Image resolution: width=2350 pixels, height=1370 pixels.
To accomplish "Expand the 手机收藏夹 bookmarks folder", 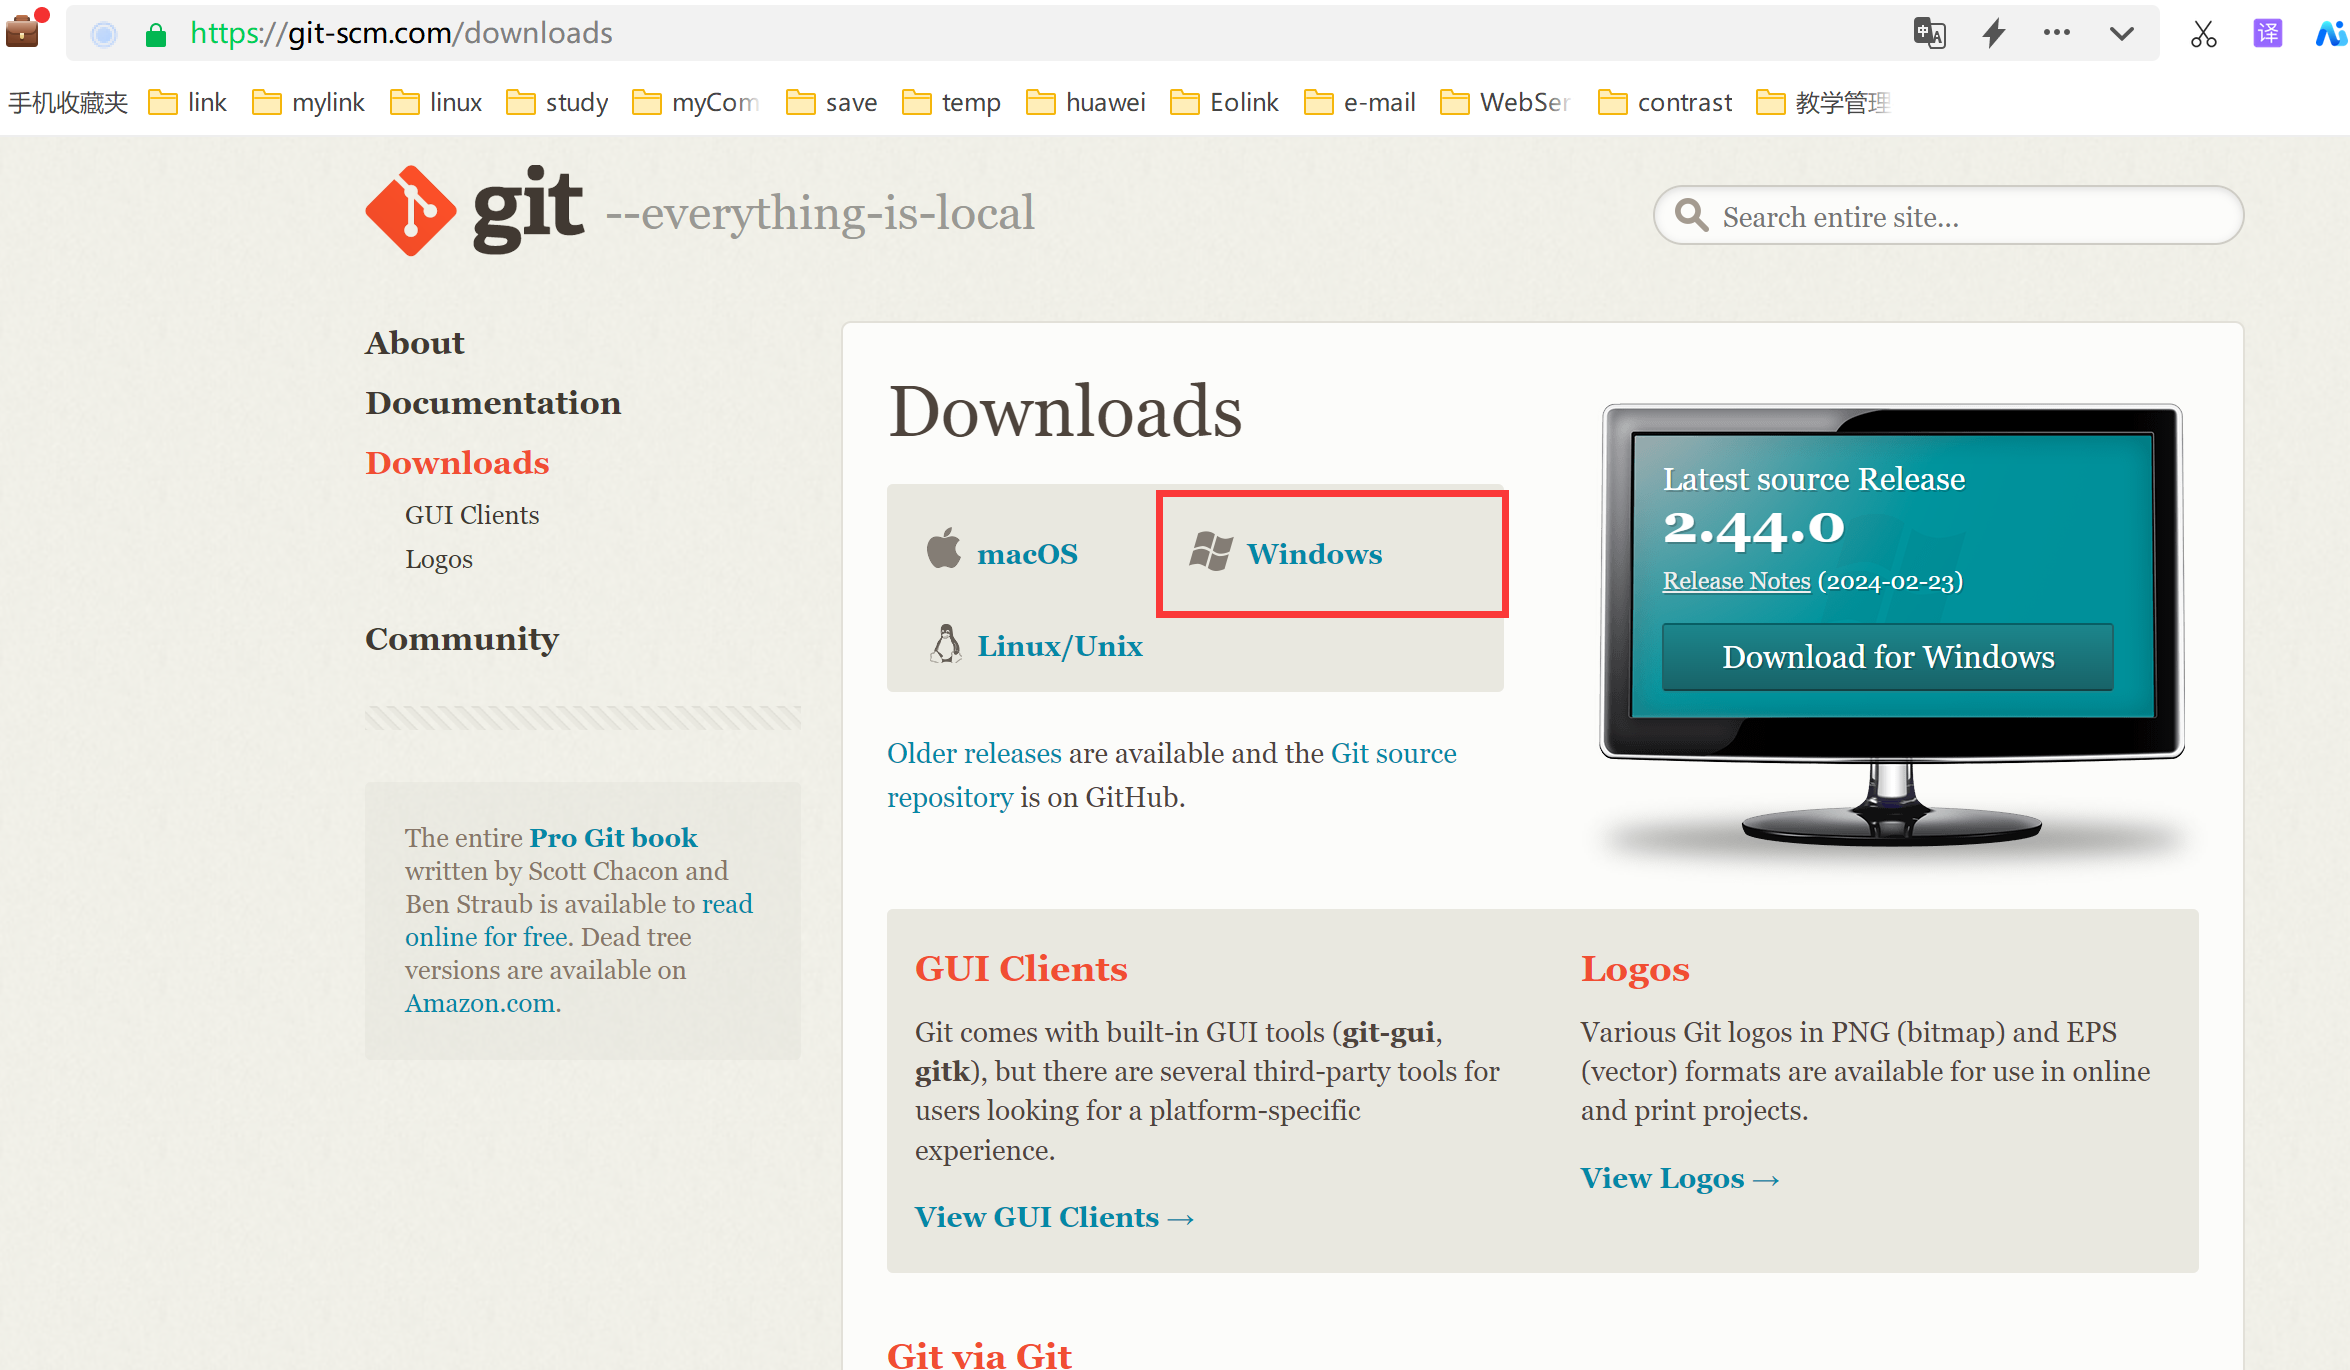I will coord(67,101).
